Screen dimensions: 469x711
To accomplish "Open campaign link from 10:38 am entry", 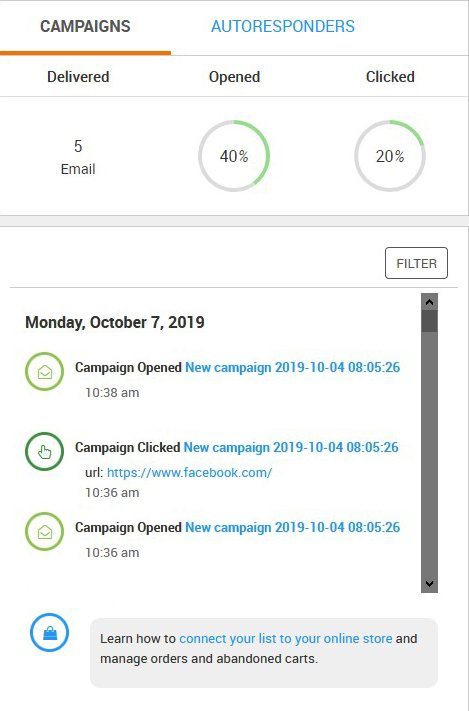I will pos(293,367).
